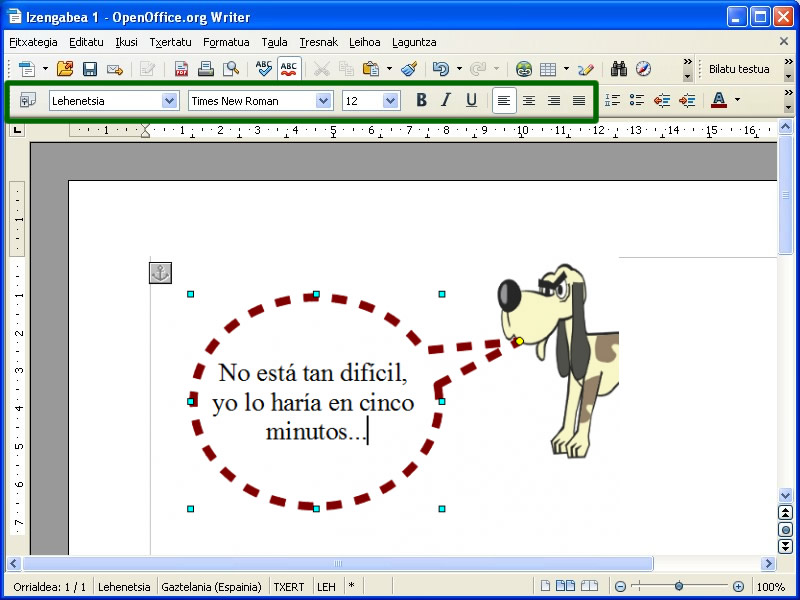Viewport: 800px width, 600px height.
Task: Export directly as PDF icon
Action: (181, 69)
